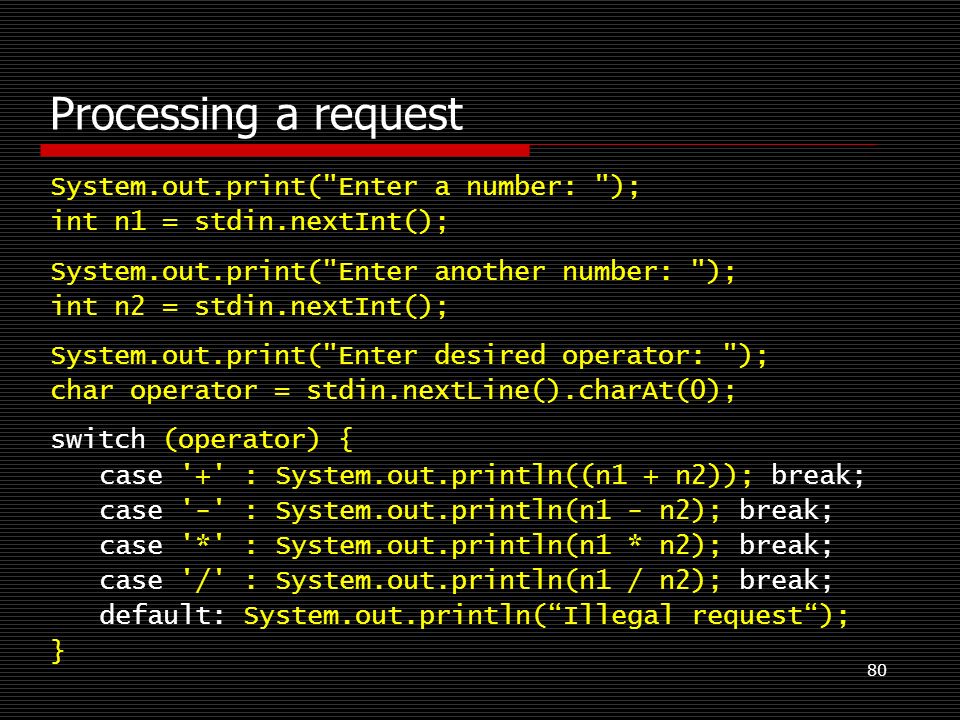Click the 'int n2 = stdin.nextInt();' line
Viewport: 960px width, 720px height.
[249, 306]
